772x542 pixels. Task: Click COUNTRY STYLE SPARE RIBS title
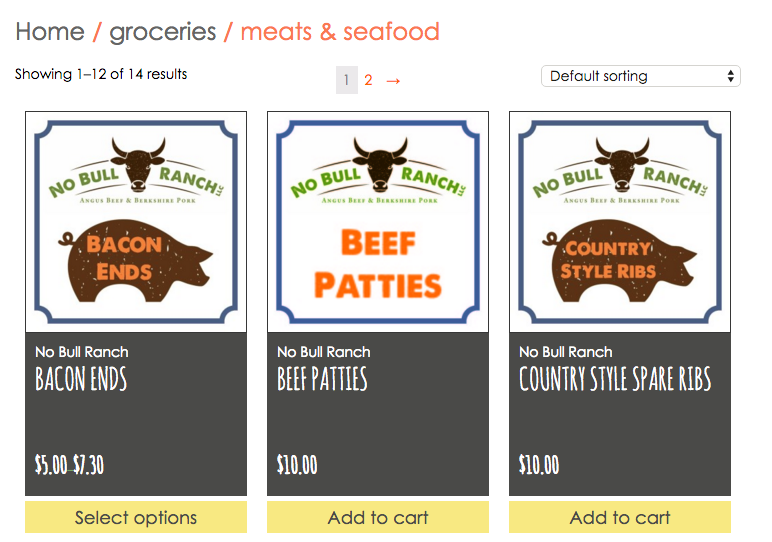tap(615, 379)
